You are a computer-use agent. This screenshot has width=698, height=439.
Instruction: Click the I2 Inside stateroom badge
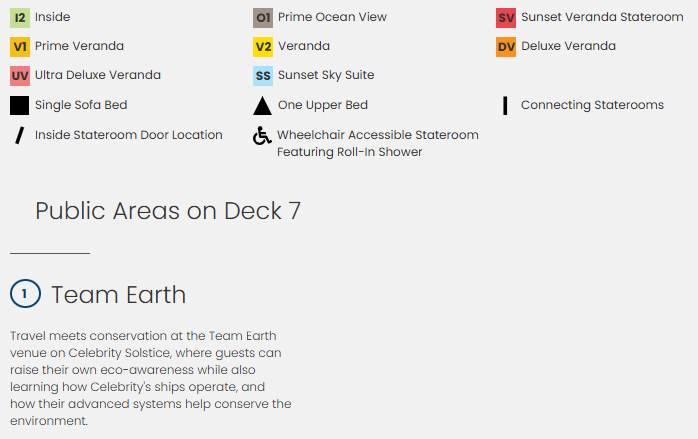tap(20, 17)
